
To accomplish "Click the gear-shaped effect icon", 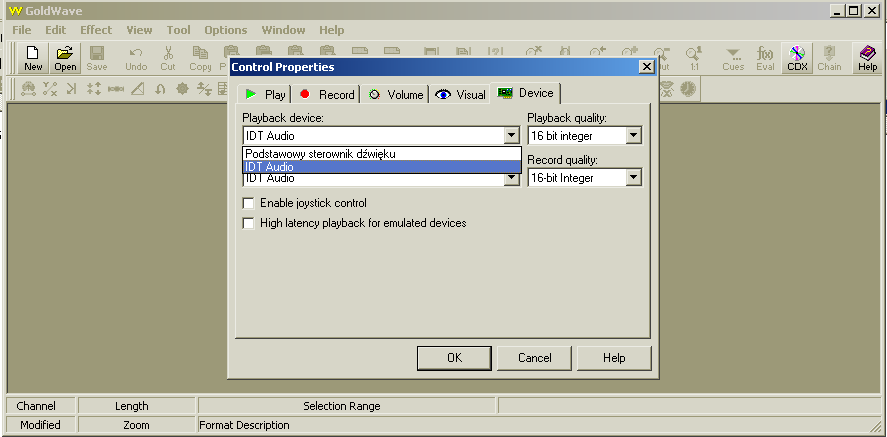I will [182, 89].
